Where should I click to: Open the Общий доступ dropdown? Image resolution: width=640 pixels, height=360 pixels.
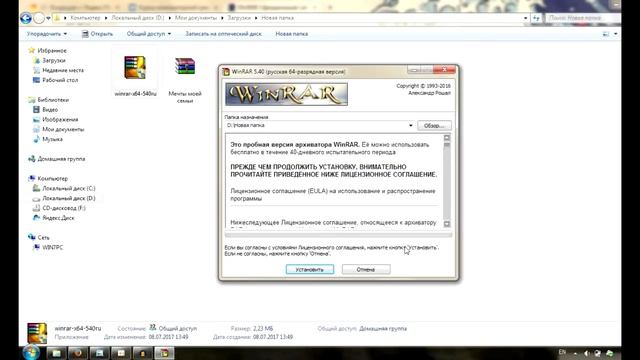149,34
